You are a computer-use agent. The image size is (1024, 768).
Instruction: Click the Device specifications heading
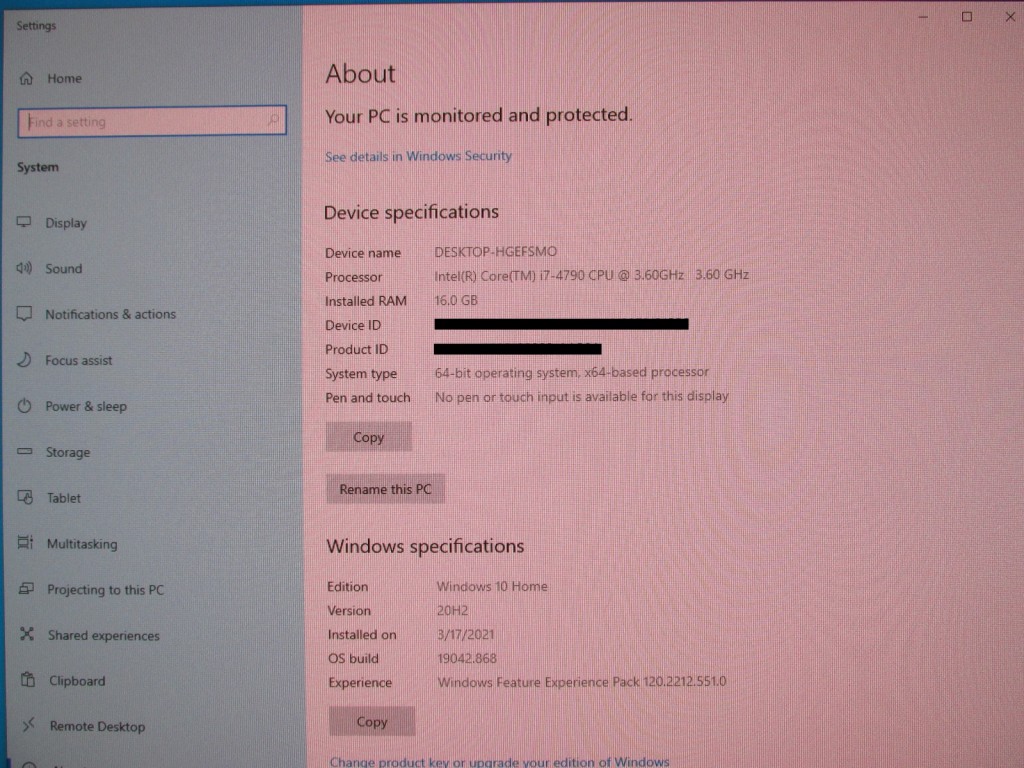(x=411, y=212)
